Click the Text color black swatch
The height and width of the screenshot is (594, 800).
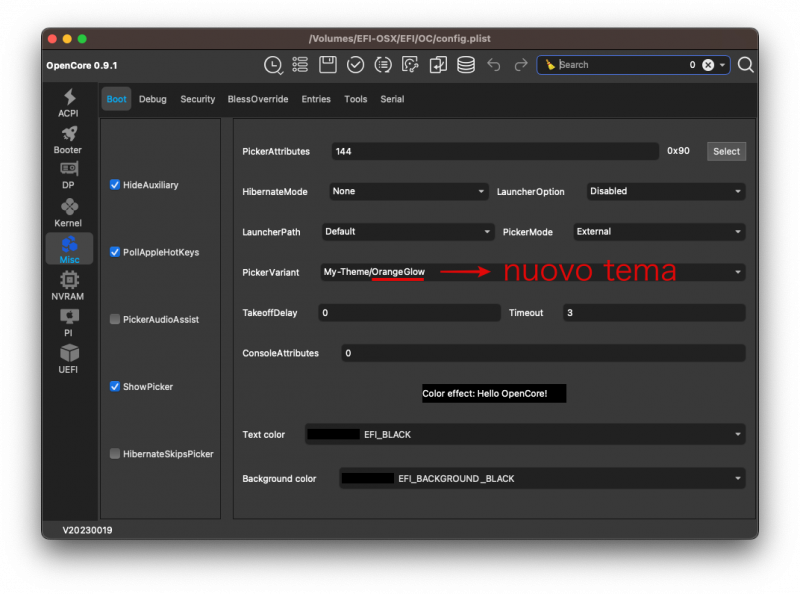click(333, 435)
